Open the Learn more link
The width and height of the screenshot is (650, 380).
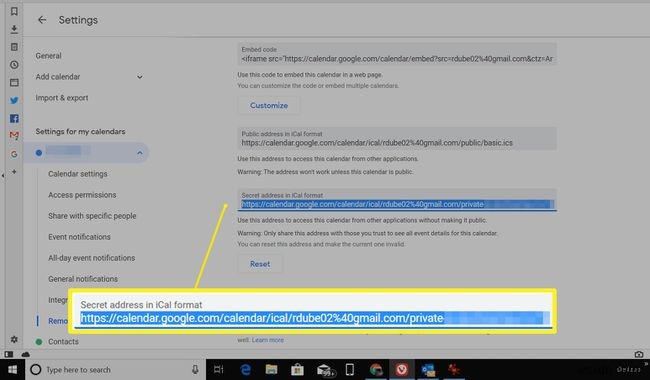coord(268,340)
